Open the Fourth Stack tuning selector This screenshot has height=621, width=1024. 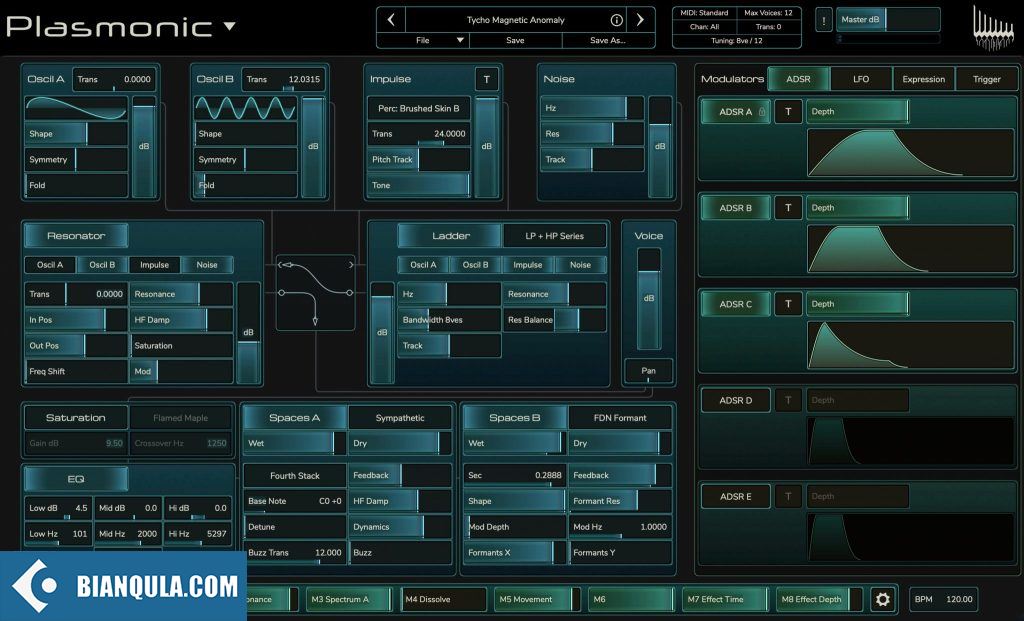tap(295, 475)
